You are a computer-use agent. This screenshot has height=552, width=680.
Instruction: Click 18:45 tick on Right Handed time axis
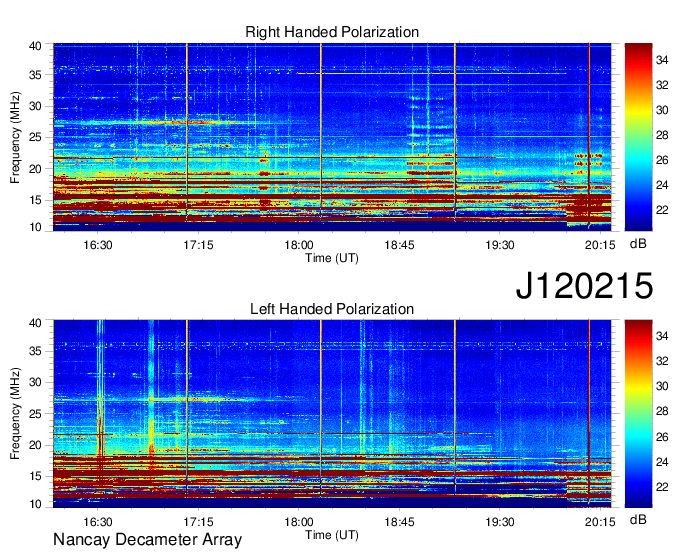(399, 245)
